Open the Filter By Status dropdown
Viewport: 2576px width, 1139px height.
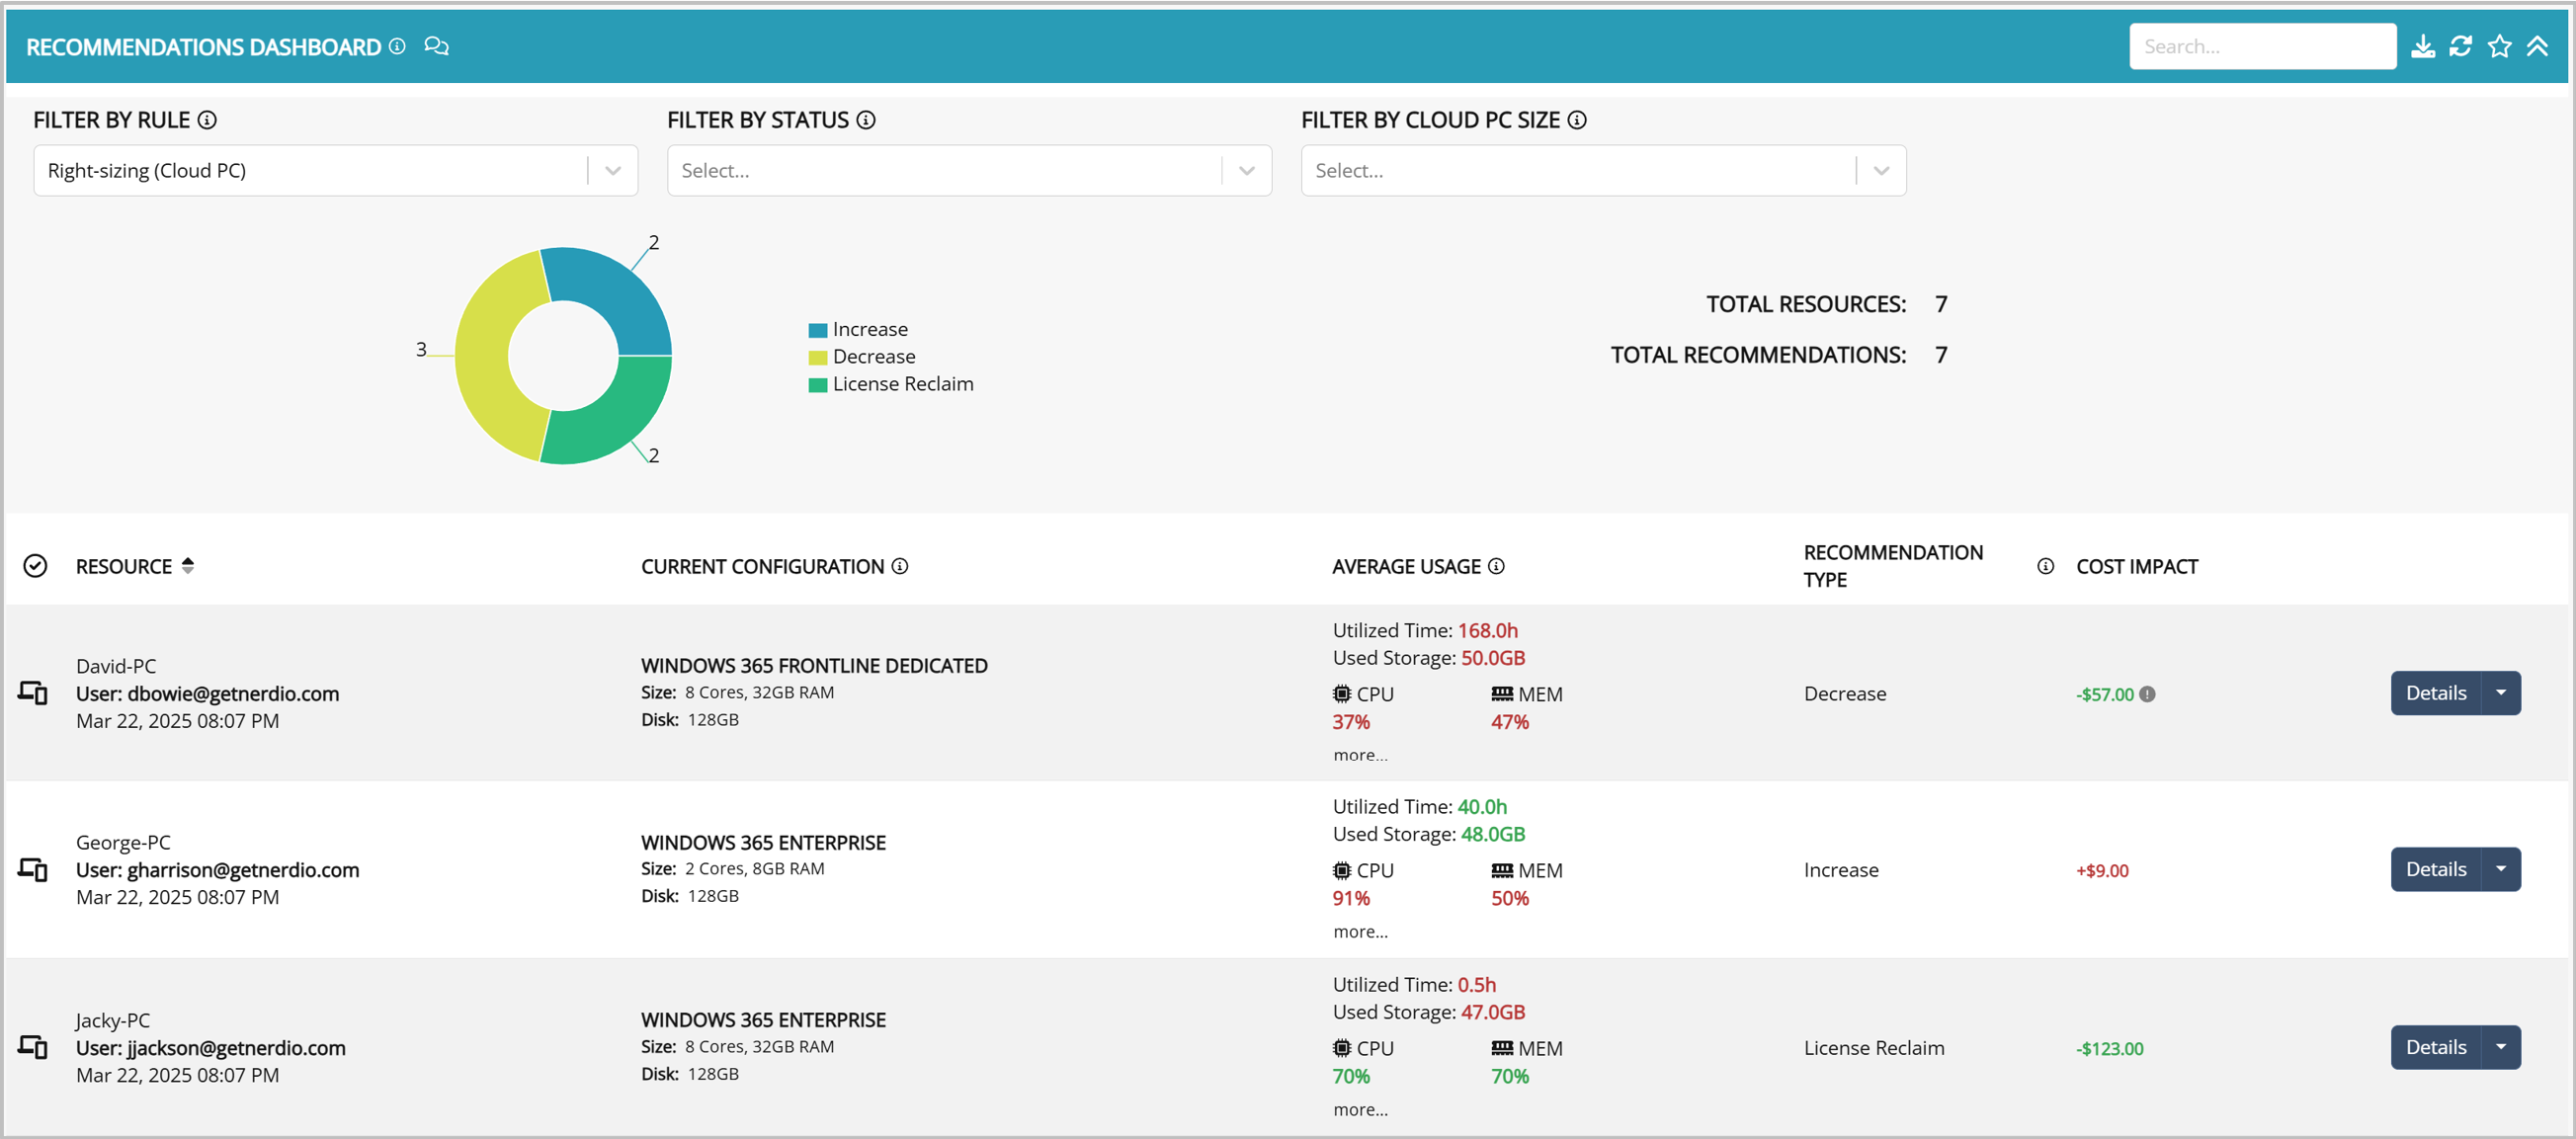coord(1246,171)
